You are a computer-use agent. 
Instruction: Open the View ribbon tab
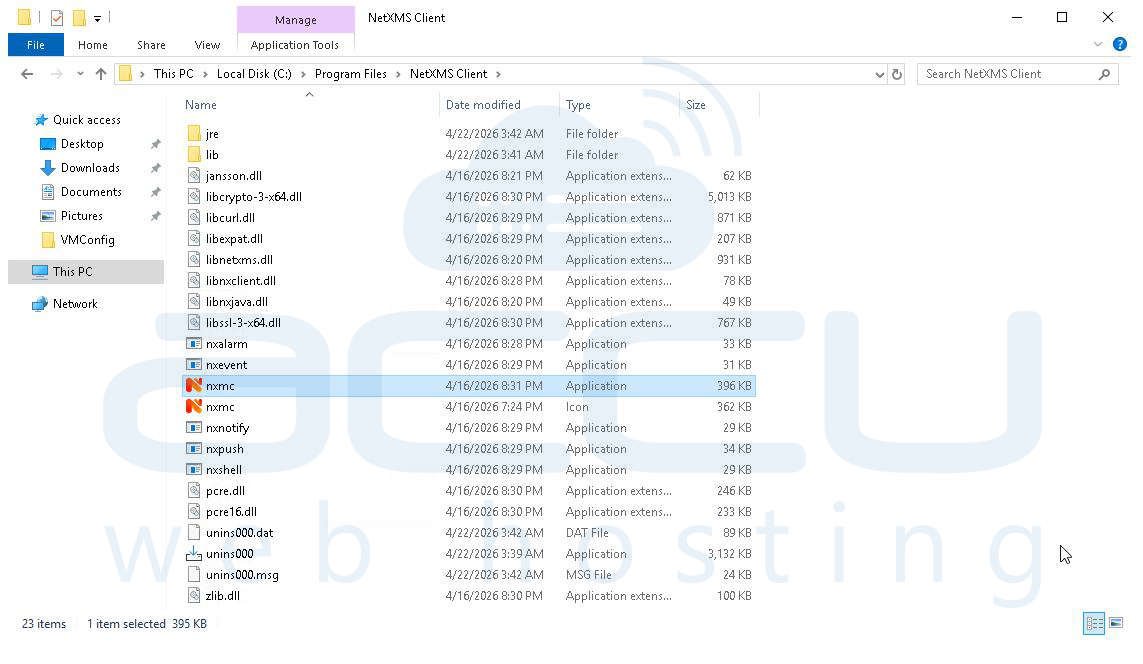(x=207, y=44)
